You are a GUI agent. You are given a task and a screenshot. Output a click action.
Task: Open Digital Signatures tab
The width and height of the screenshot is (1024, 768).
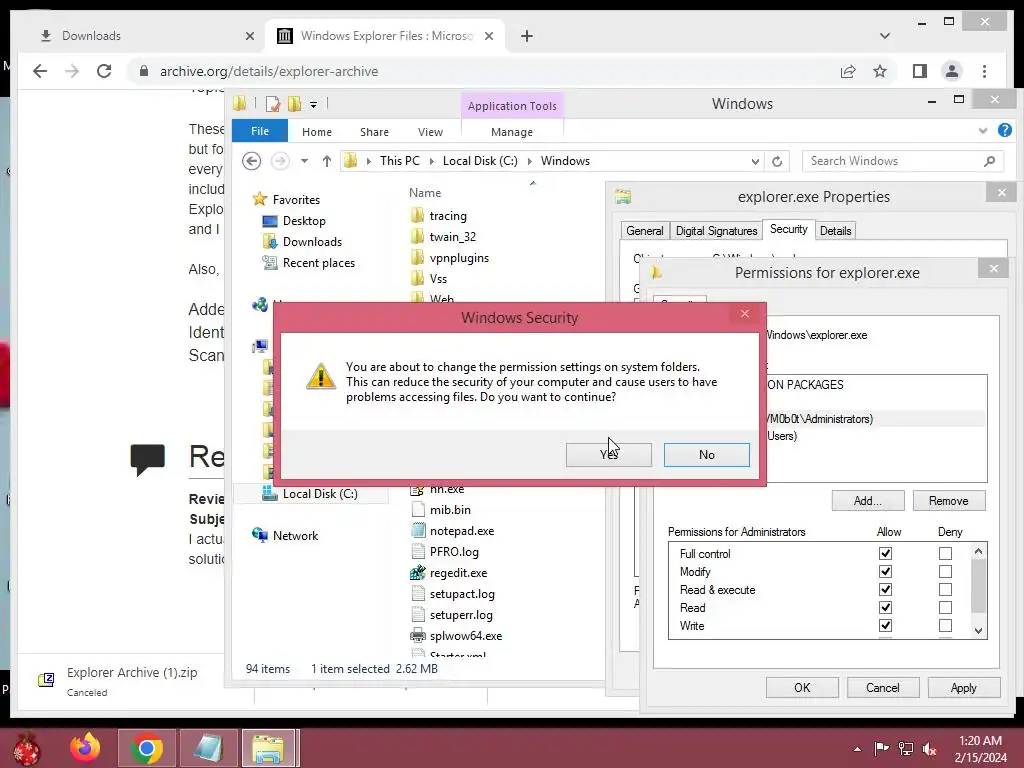716,231
